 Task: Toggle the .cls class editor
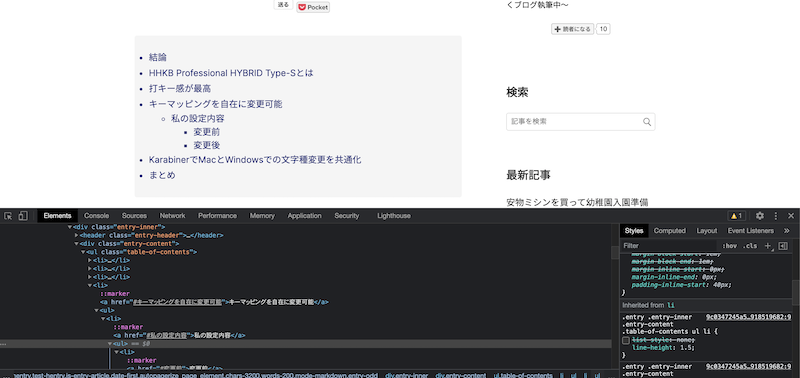pyautogui.click(x=750, y=246)
